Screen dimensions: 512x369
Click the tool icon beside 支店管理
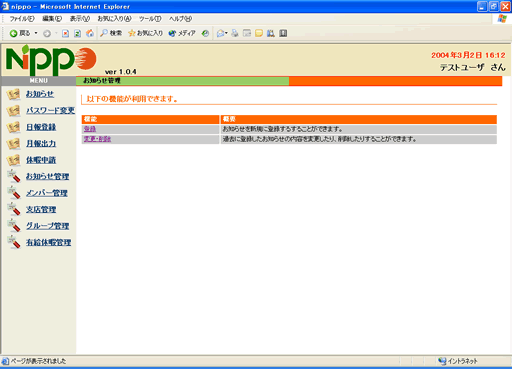pos(14,209)
